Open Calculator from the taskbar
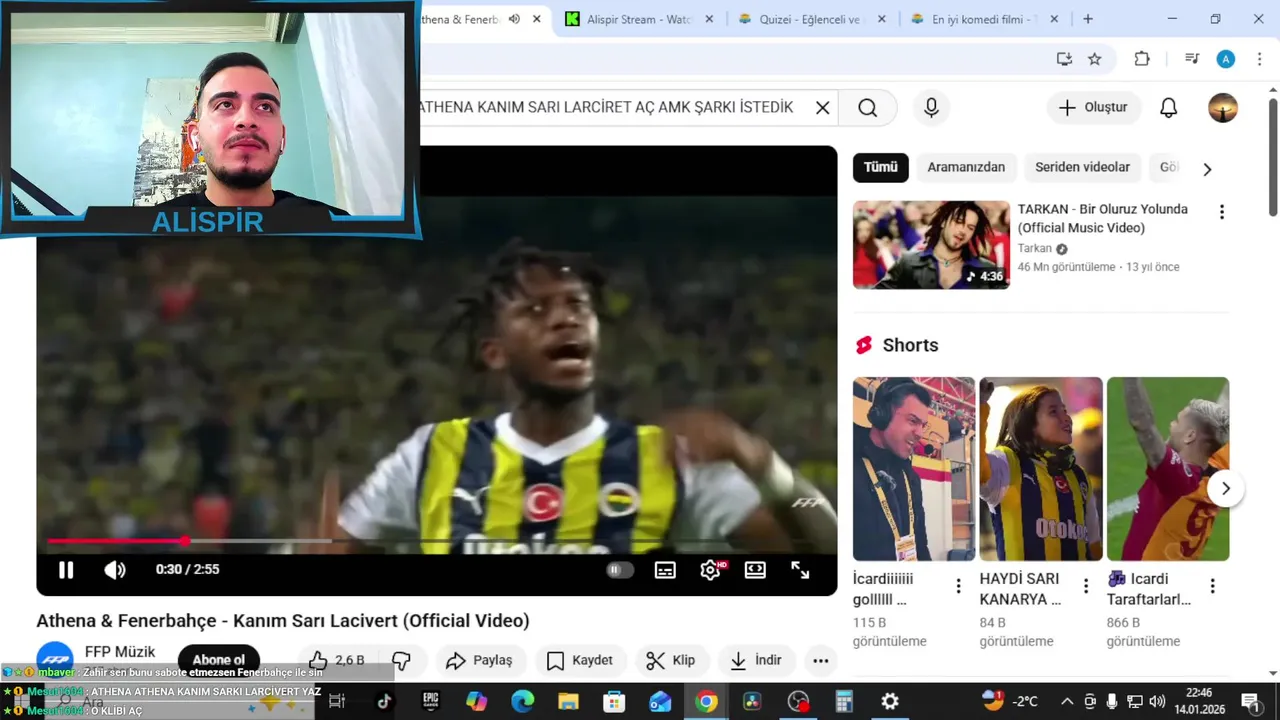 (844, 702)
